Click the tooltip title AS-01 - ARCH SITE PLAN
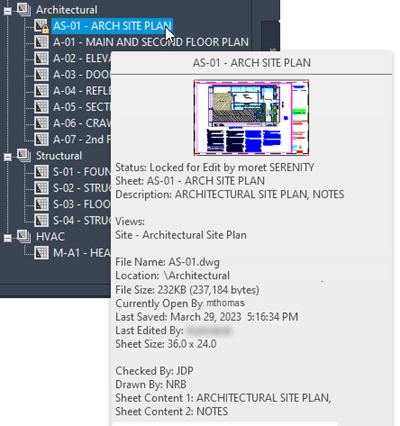 pyautogui.click(x=252, y=63)
